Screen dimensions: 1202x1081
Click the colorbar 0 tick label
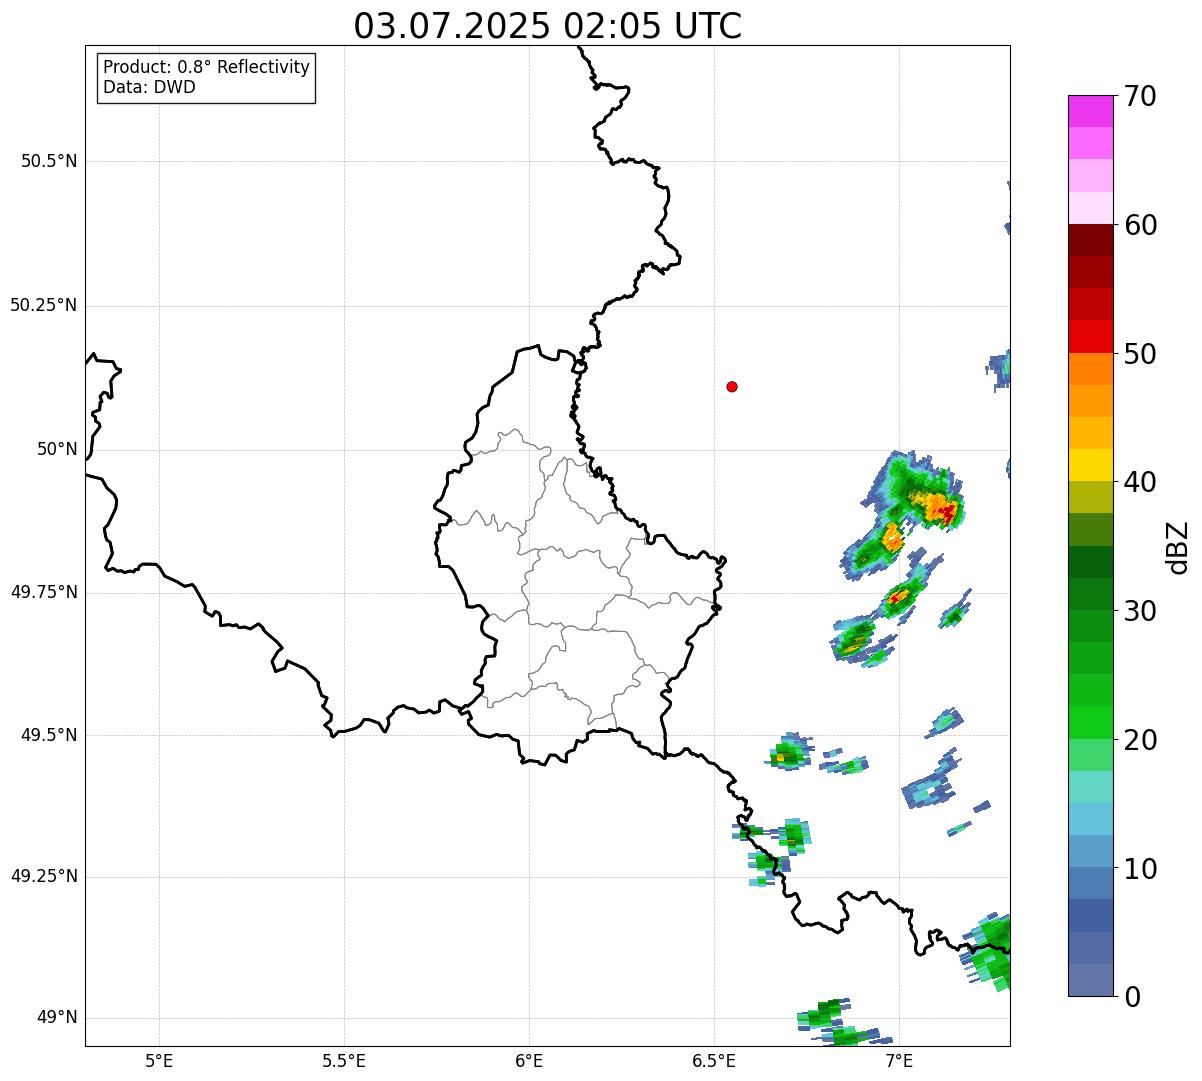pyautogui.click(x=1132, y=997)
